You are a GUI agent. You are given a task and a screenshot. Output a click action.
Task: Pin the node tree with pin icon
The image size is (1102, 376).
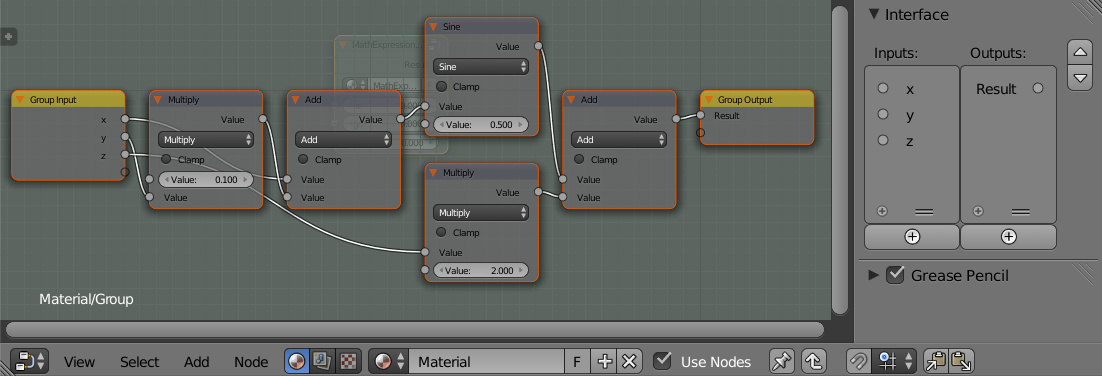click(781, 362)
